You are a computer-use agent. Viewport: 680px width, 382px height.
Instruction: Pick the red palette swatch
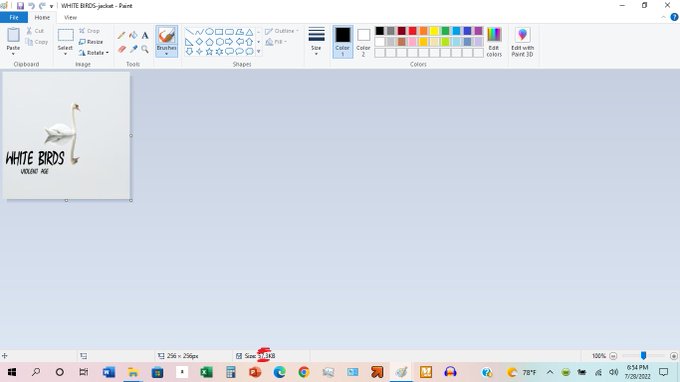point(412,31)
